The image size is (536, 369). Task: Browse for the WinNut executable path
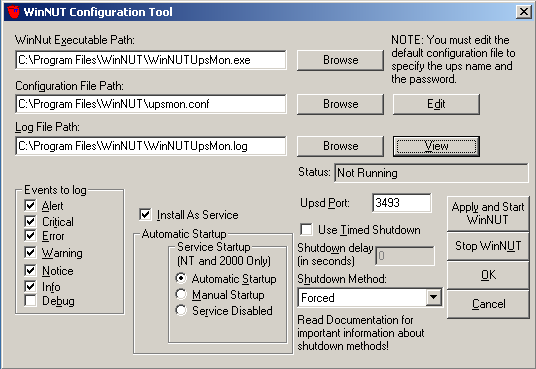(340, 60)
